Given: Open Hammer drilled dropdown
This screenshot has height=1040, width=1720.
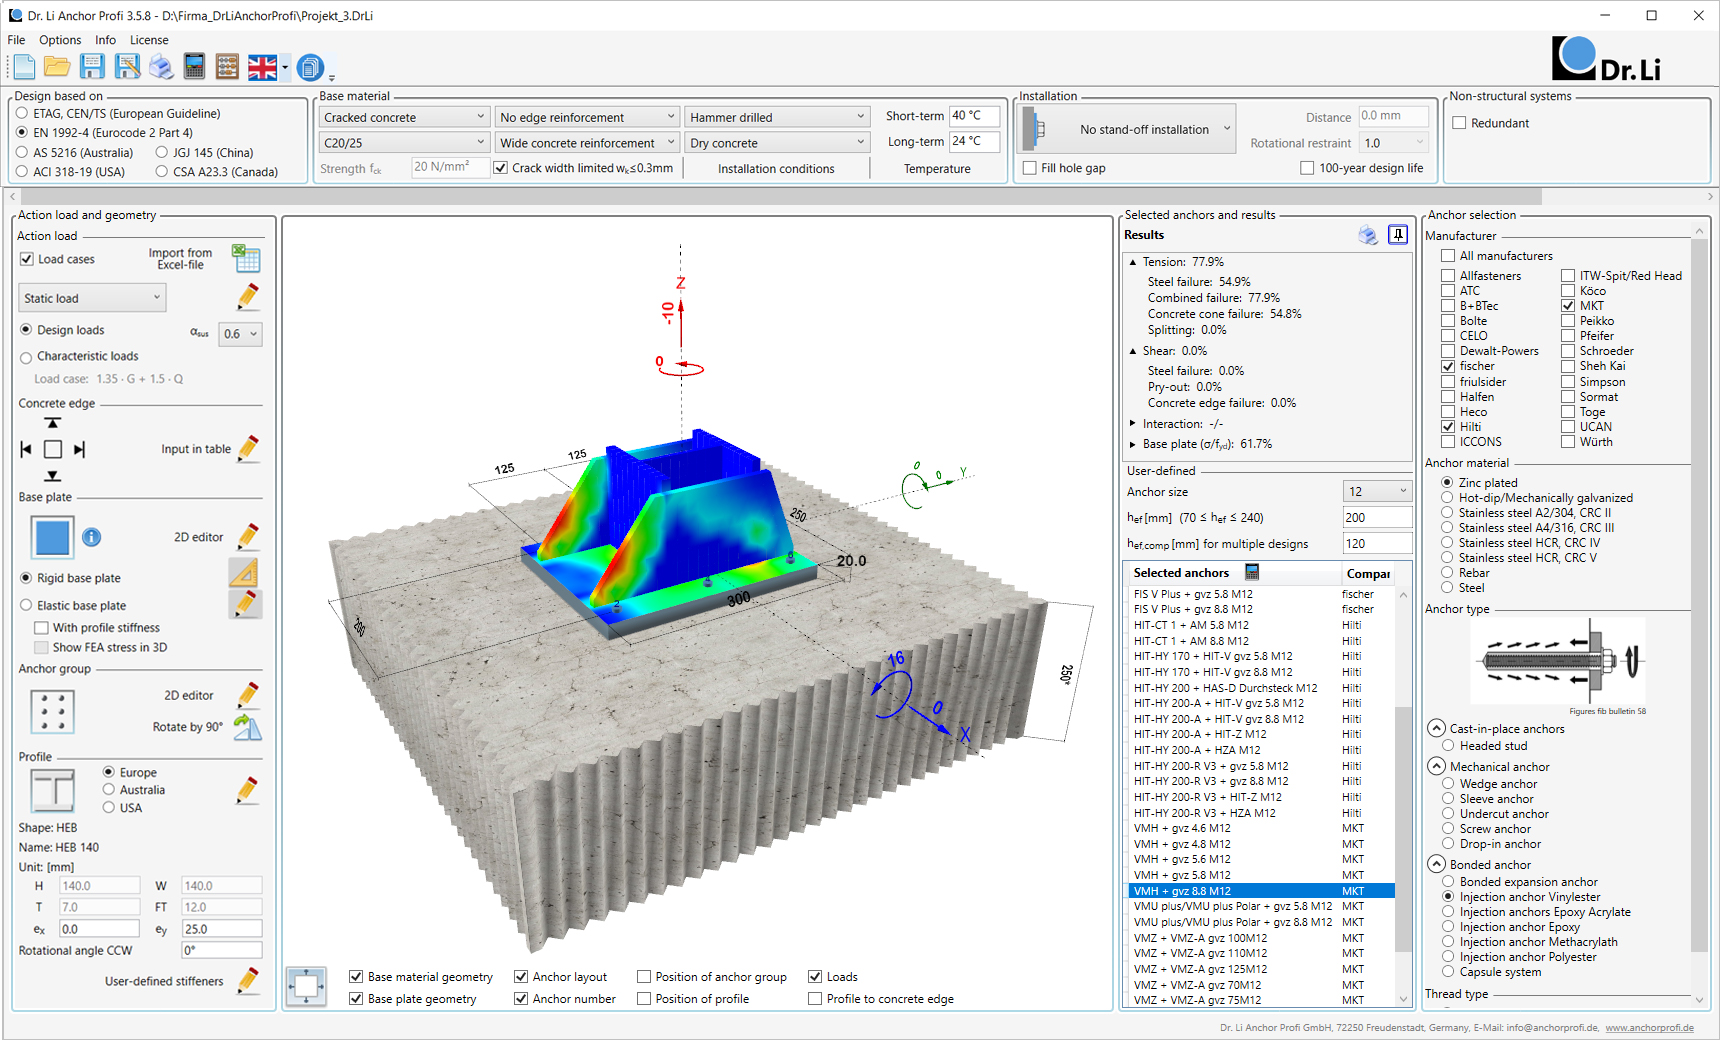Looking at the screenshot, I should coord(777,117).
